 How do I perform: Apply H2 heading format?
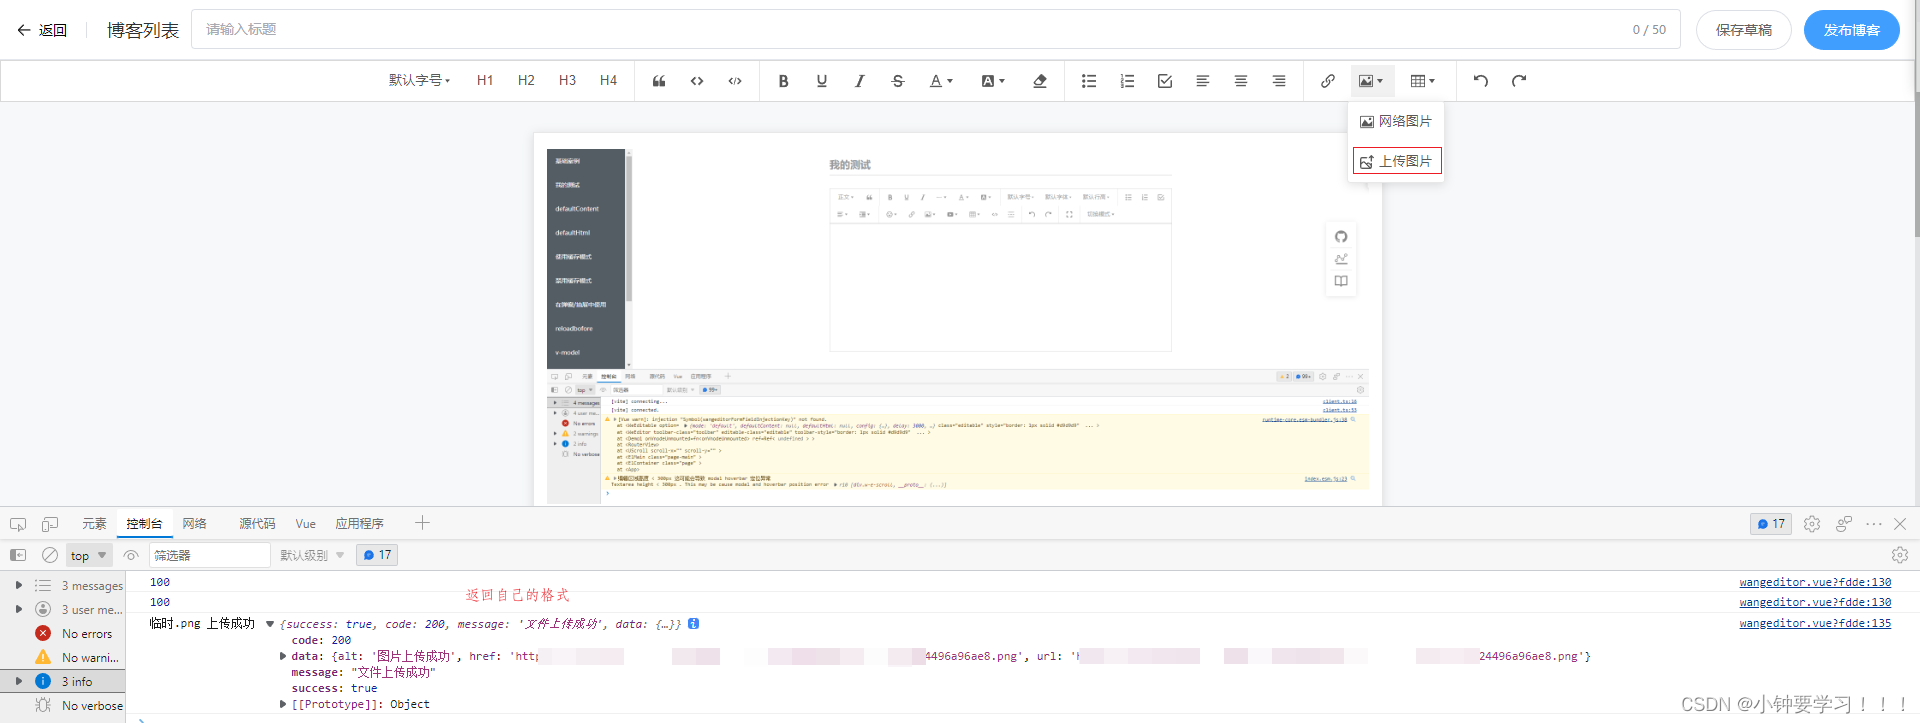526,81
